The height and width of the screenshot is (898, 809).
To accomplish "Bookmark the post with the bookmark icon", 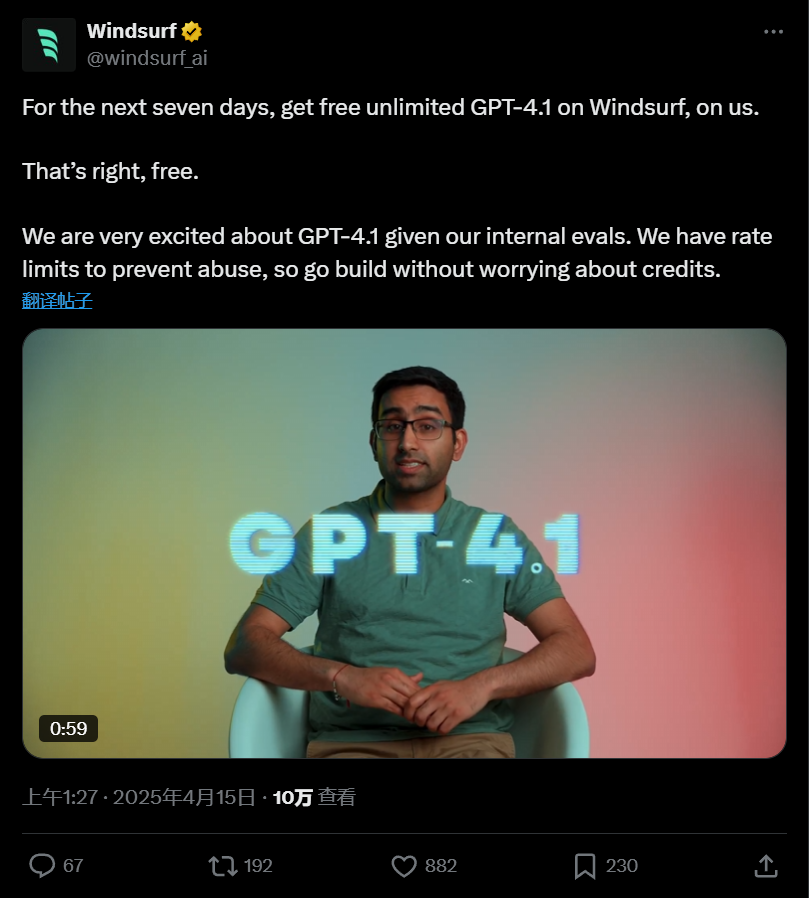I will click(585, 866).
